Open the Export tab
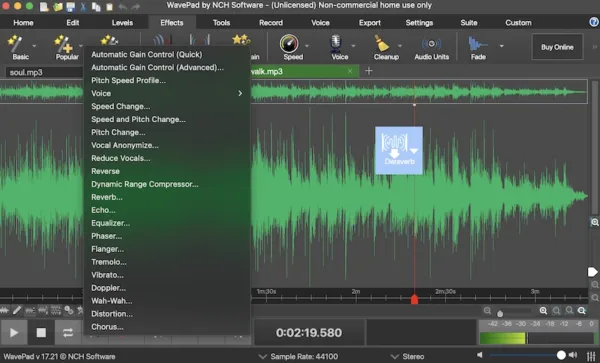The height and width of the screenshot is (363, 600). coord(370,23)
